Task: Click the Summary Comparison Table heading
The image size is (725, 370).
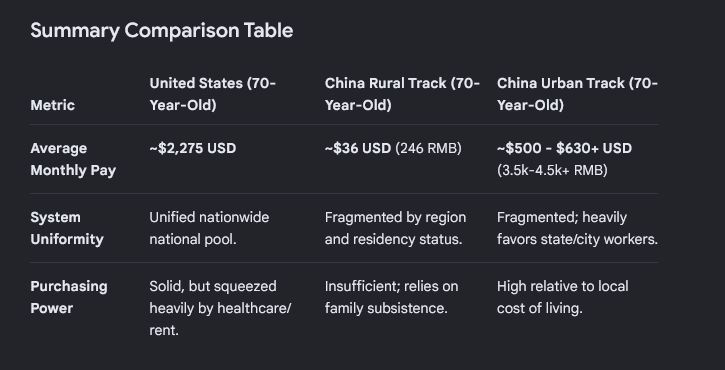Action: coord(161,31)
